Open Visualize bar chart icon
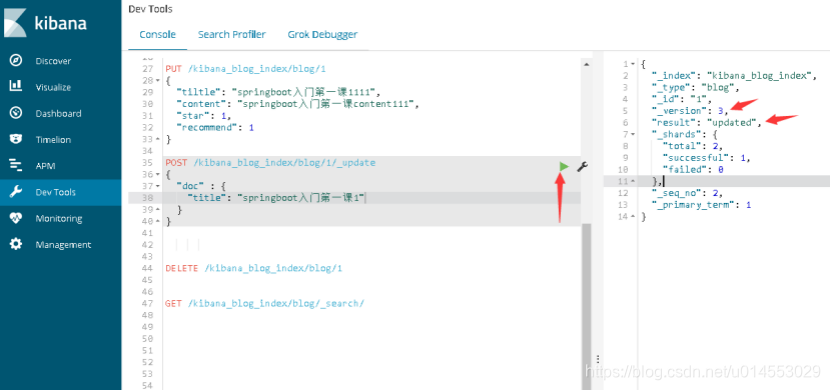 [x=16, y=86]
